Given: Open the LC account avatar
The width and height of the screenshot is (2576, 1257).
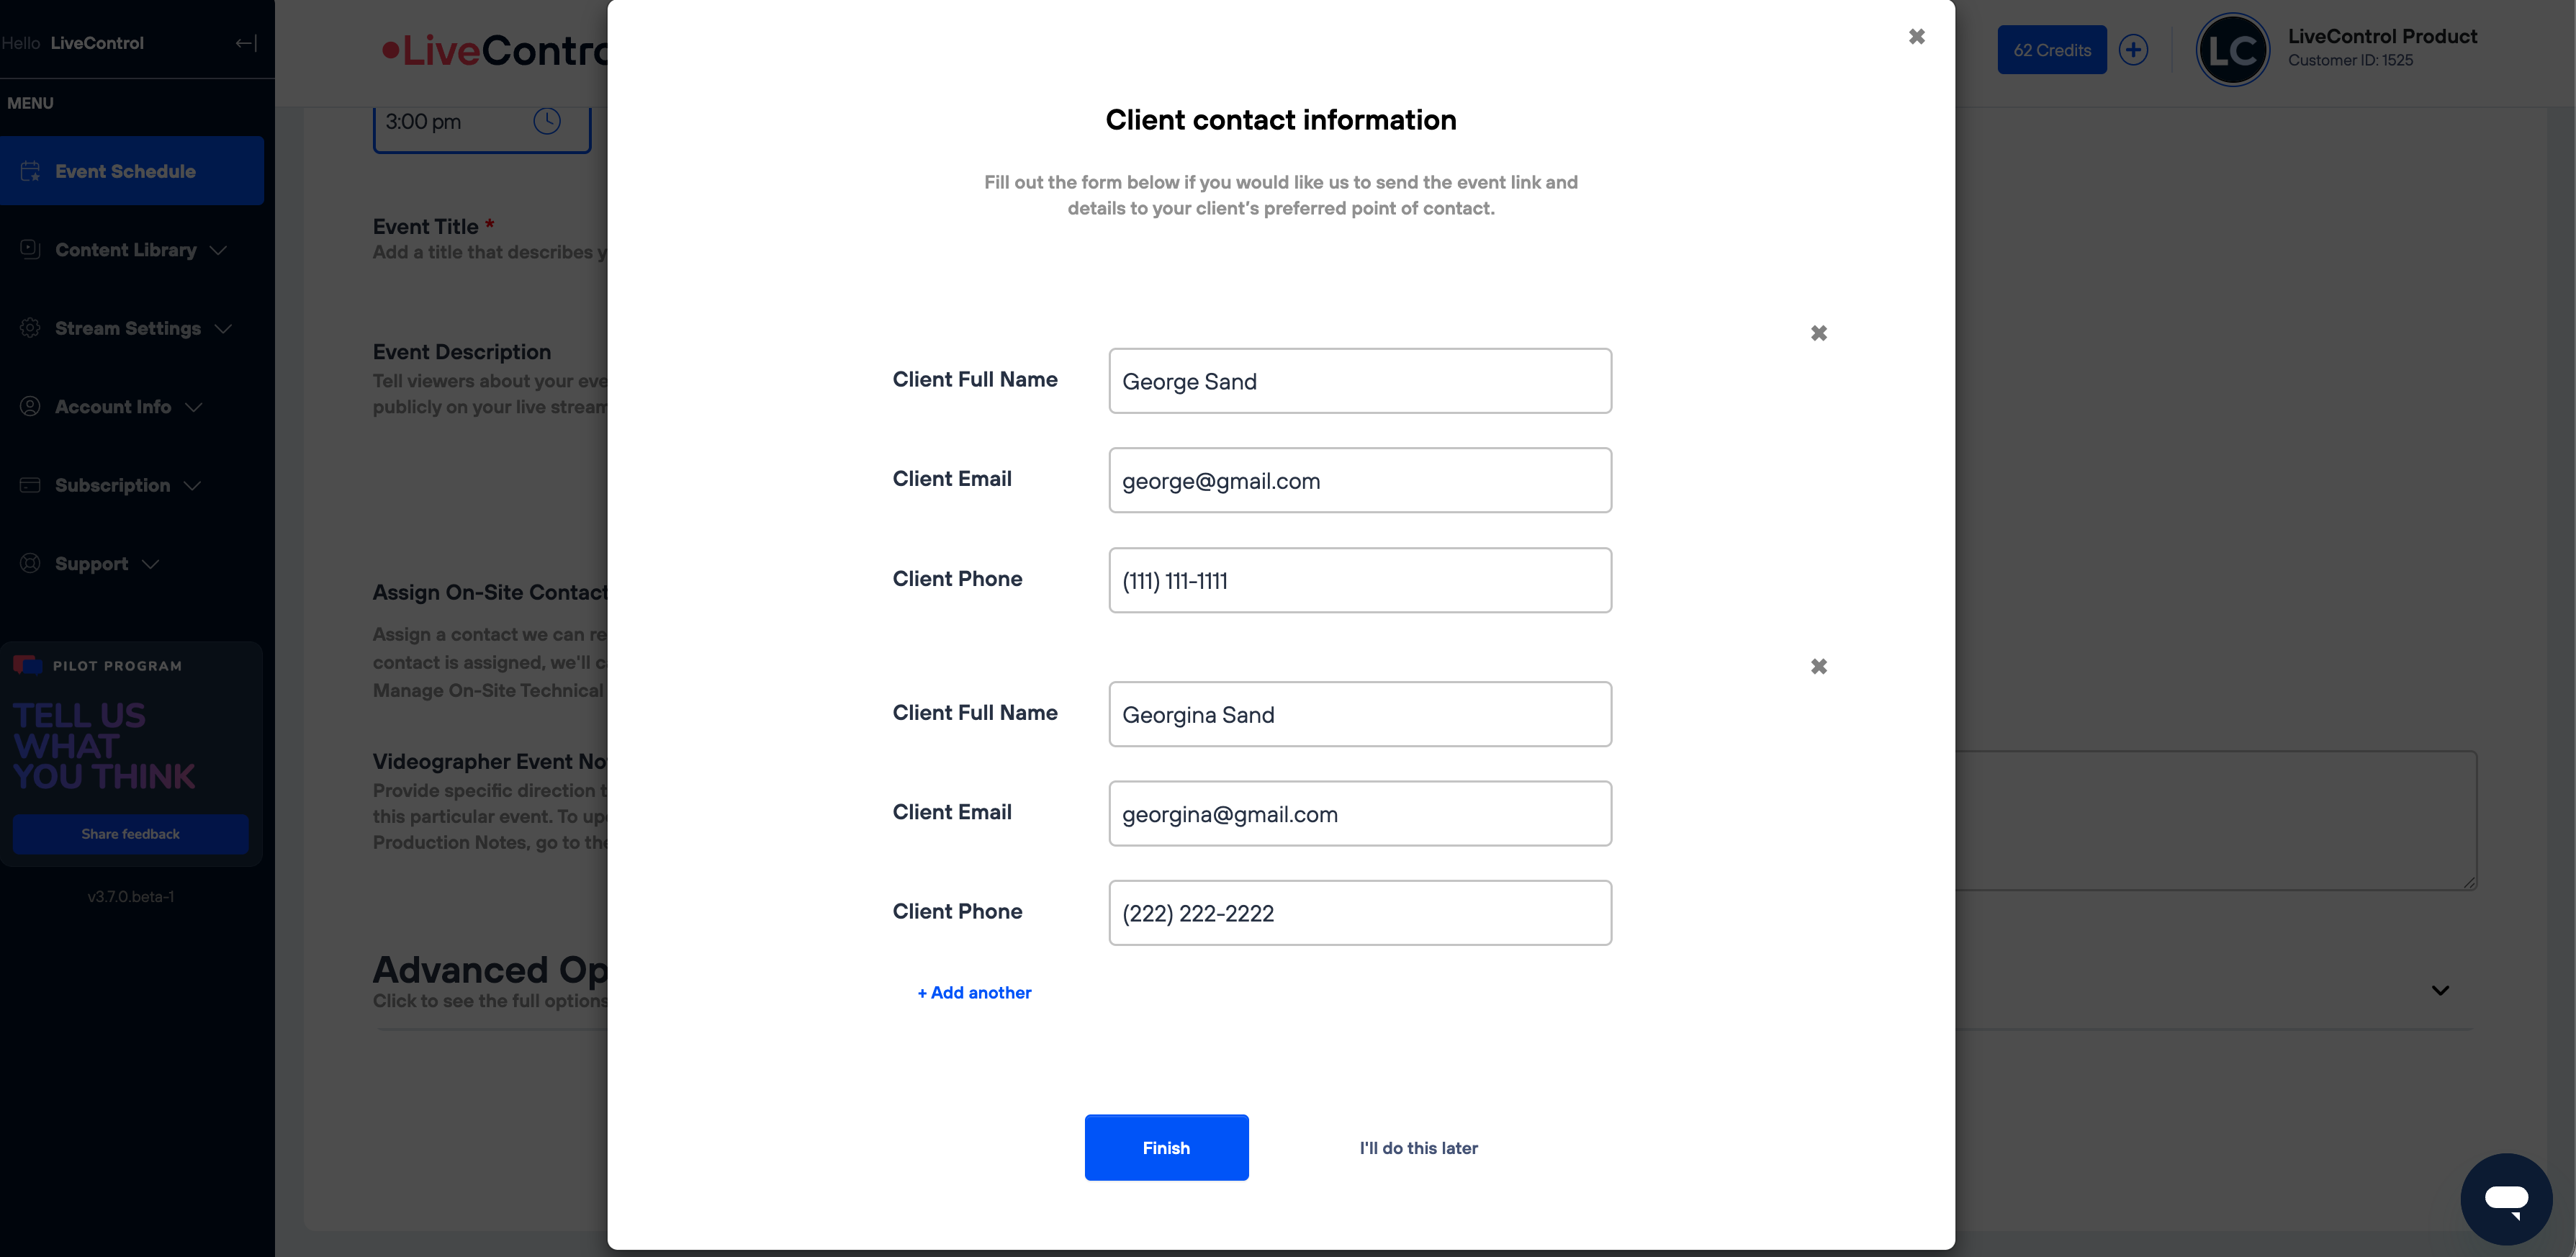Looking at the screenshot, I should pyautogui.click(x=2232, y=50).
